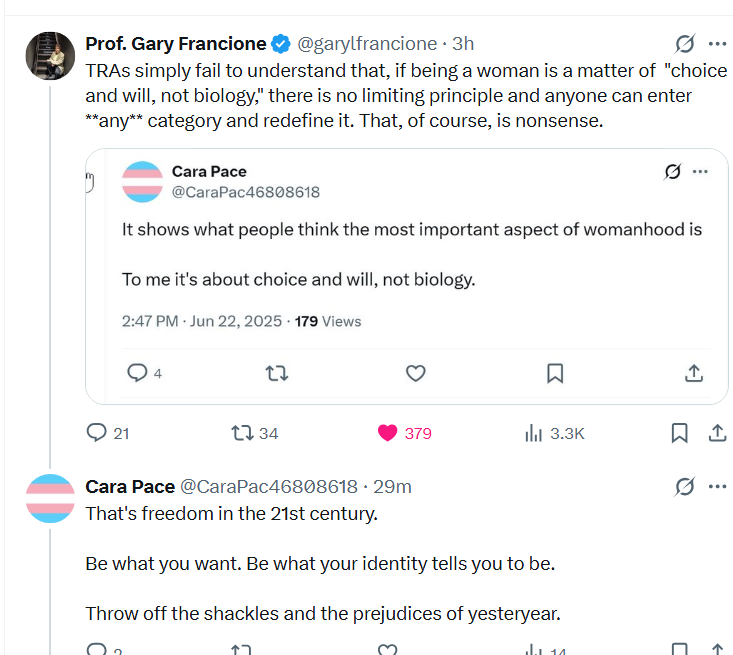
Task: View analytics showing 3.3K views
Action: 533,433
